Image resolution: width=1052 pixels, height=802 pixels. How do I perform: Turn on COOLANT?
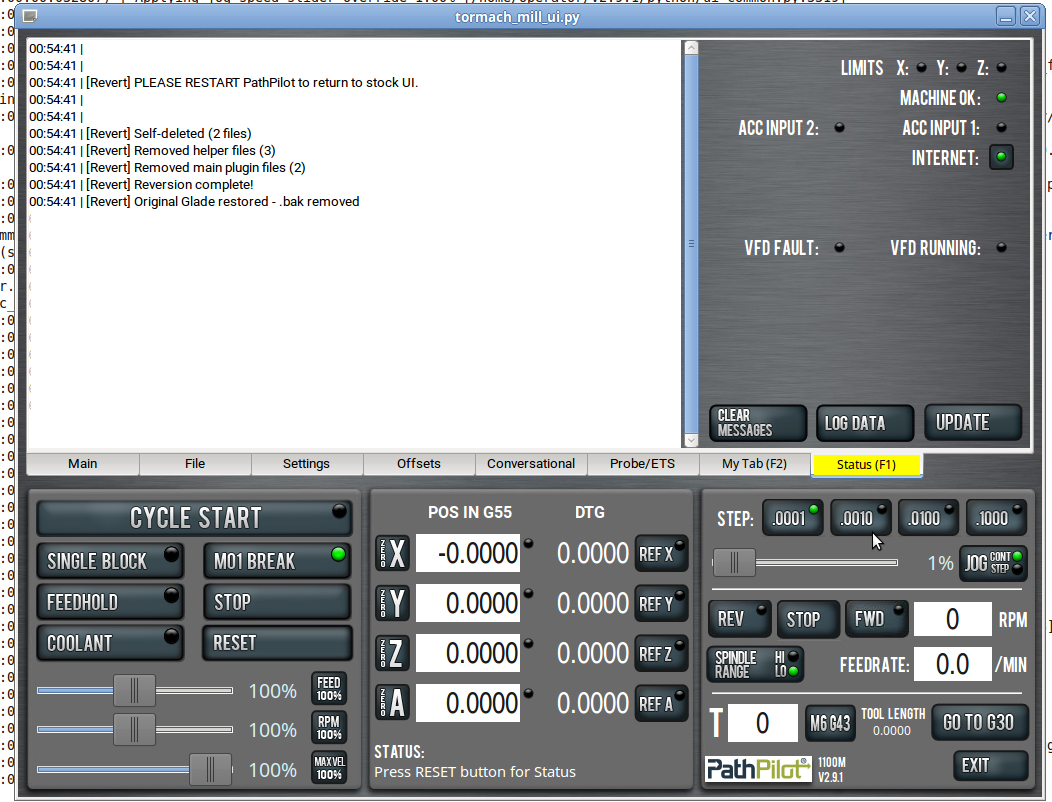point(110,643)
